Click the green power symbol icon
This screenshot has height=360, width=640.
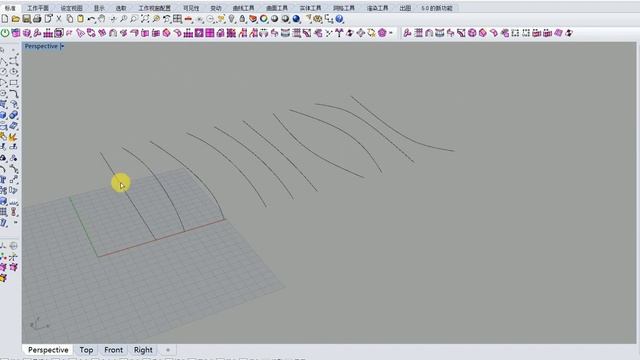pyautogui.click(x=5, y=33)
